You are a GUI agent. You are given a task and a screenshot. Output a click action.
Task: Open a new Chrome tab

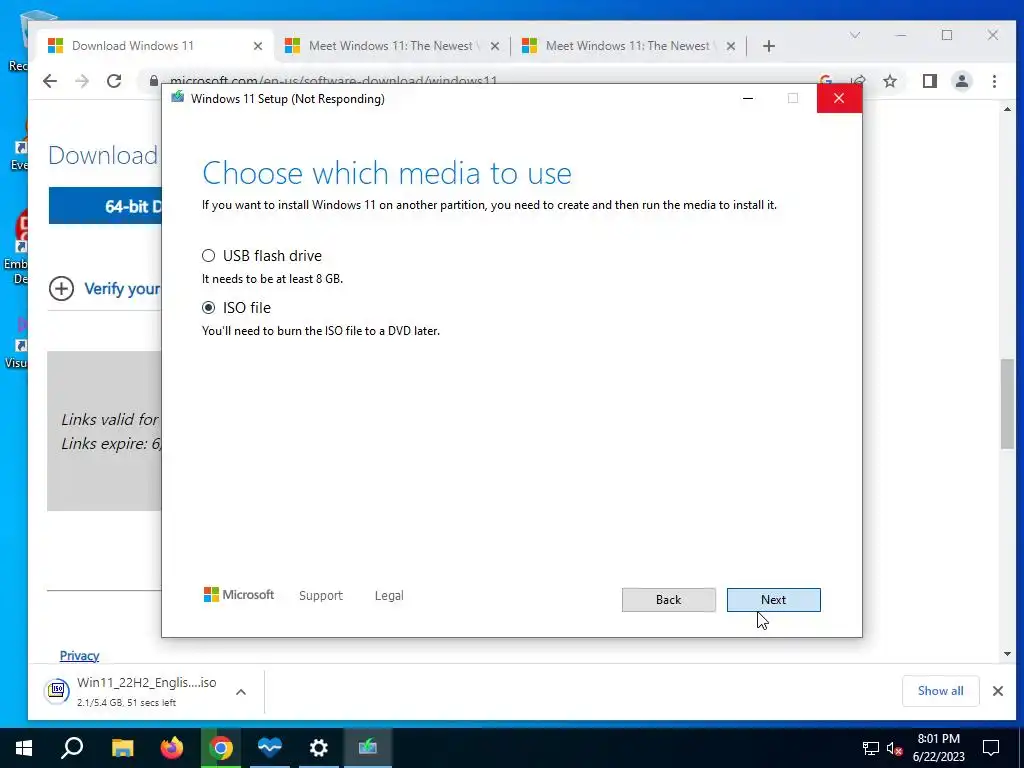click(769, 46)
